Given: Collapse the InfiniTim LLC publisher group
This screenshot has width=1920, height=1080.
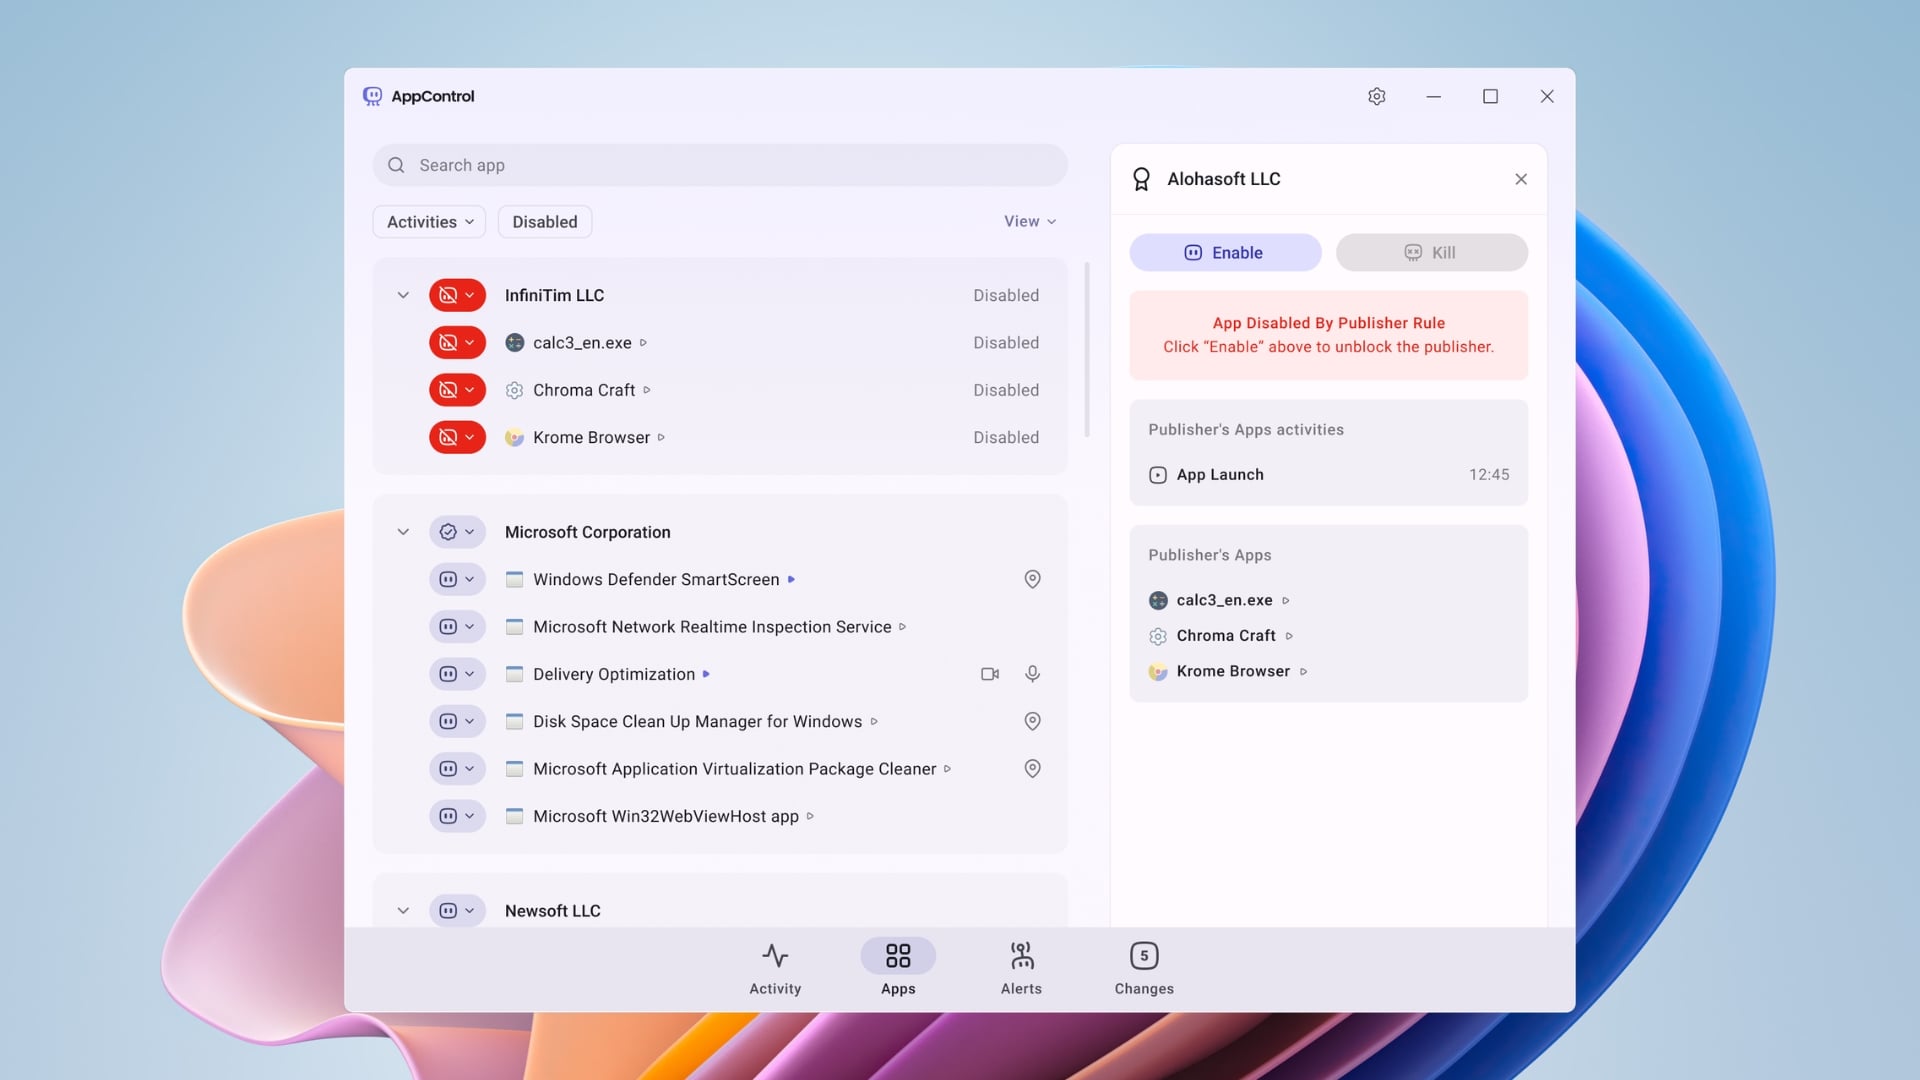Looking at the screenshot, I should (403, 295).
